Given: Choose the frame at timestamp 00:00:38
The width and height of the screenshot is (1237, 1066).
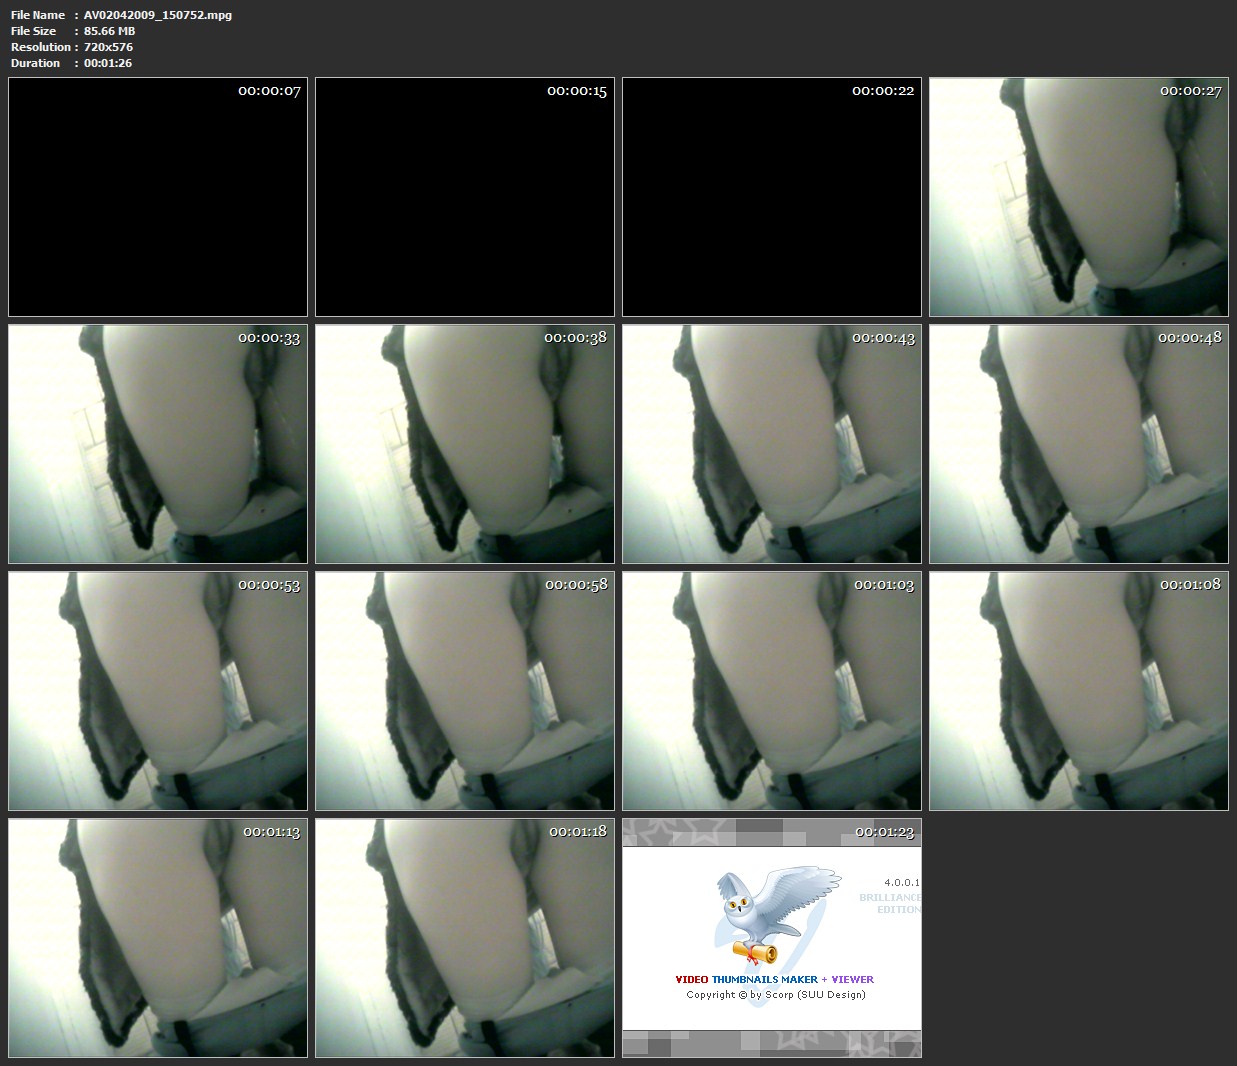Looking at the screenshot, I should [465, 444].
